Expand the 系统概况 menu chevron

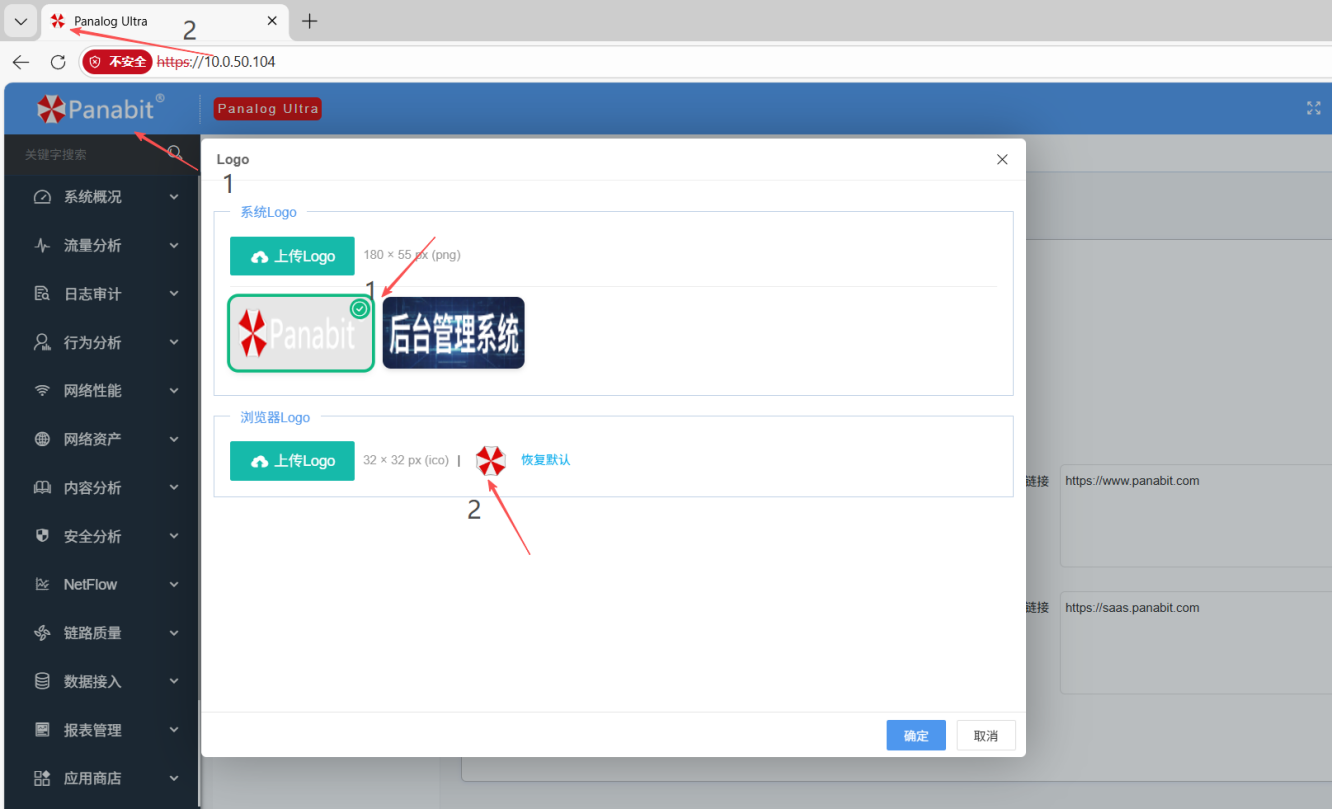[174, 197]
